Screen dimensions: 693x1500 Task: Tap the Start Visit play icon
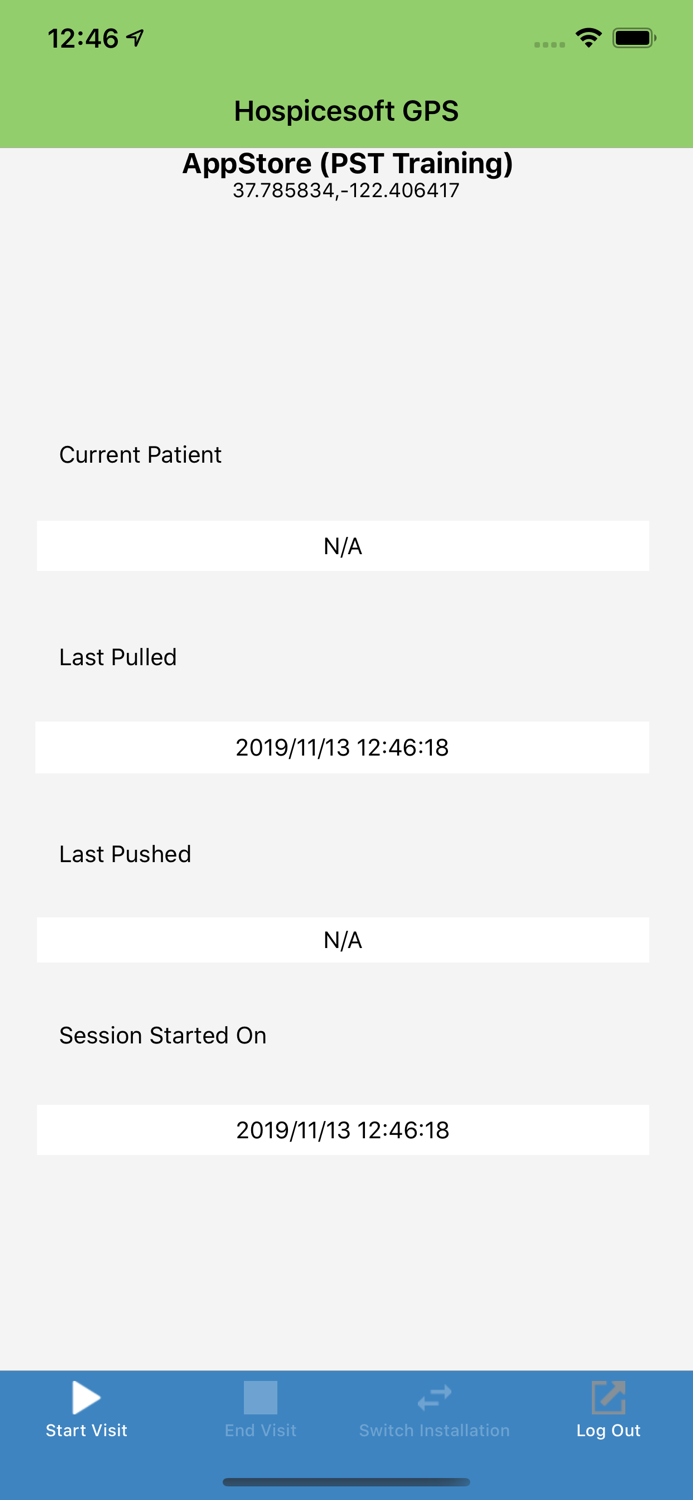pos(85,1397)
